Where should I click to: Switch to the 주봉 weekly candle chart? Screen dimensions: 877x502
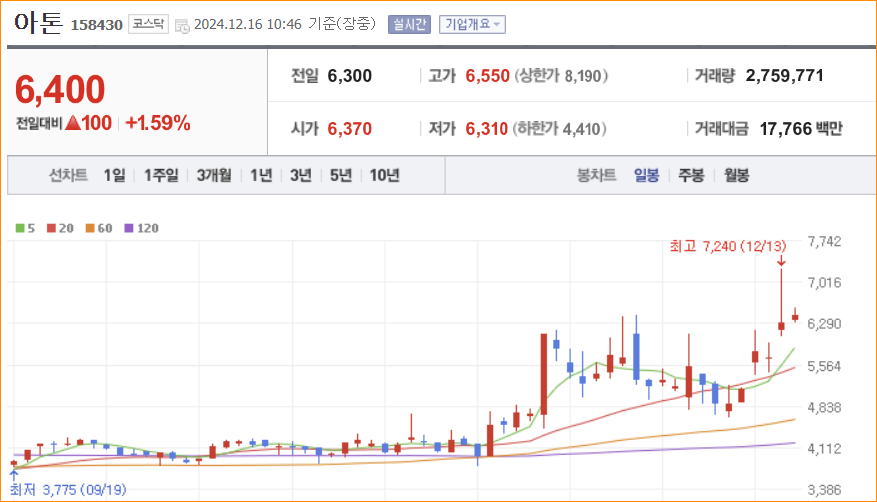coord(691,176)
